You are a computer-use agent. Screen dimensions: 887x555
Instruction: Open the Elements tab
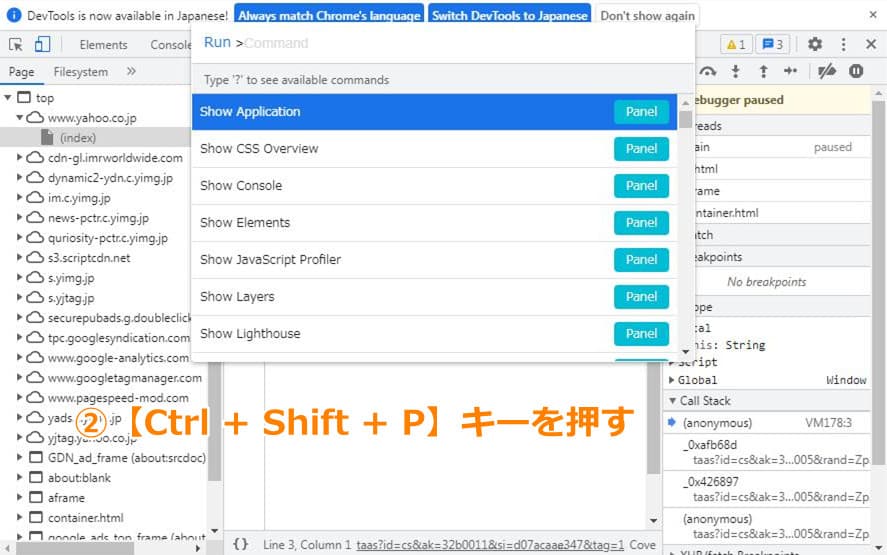tap(104, 45)
